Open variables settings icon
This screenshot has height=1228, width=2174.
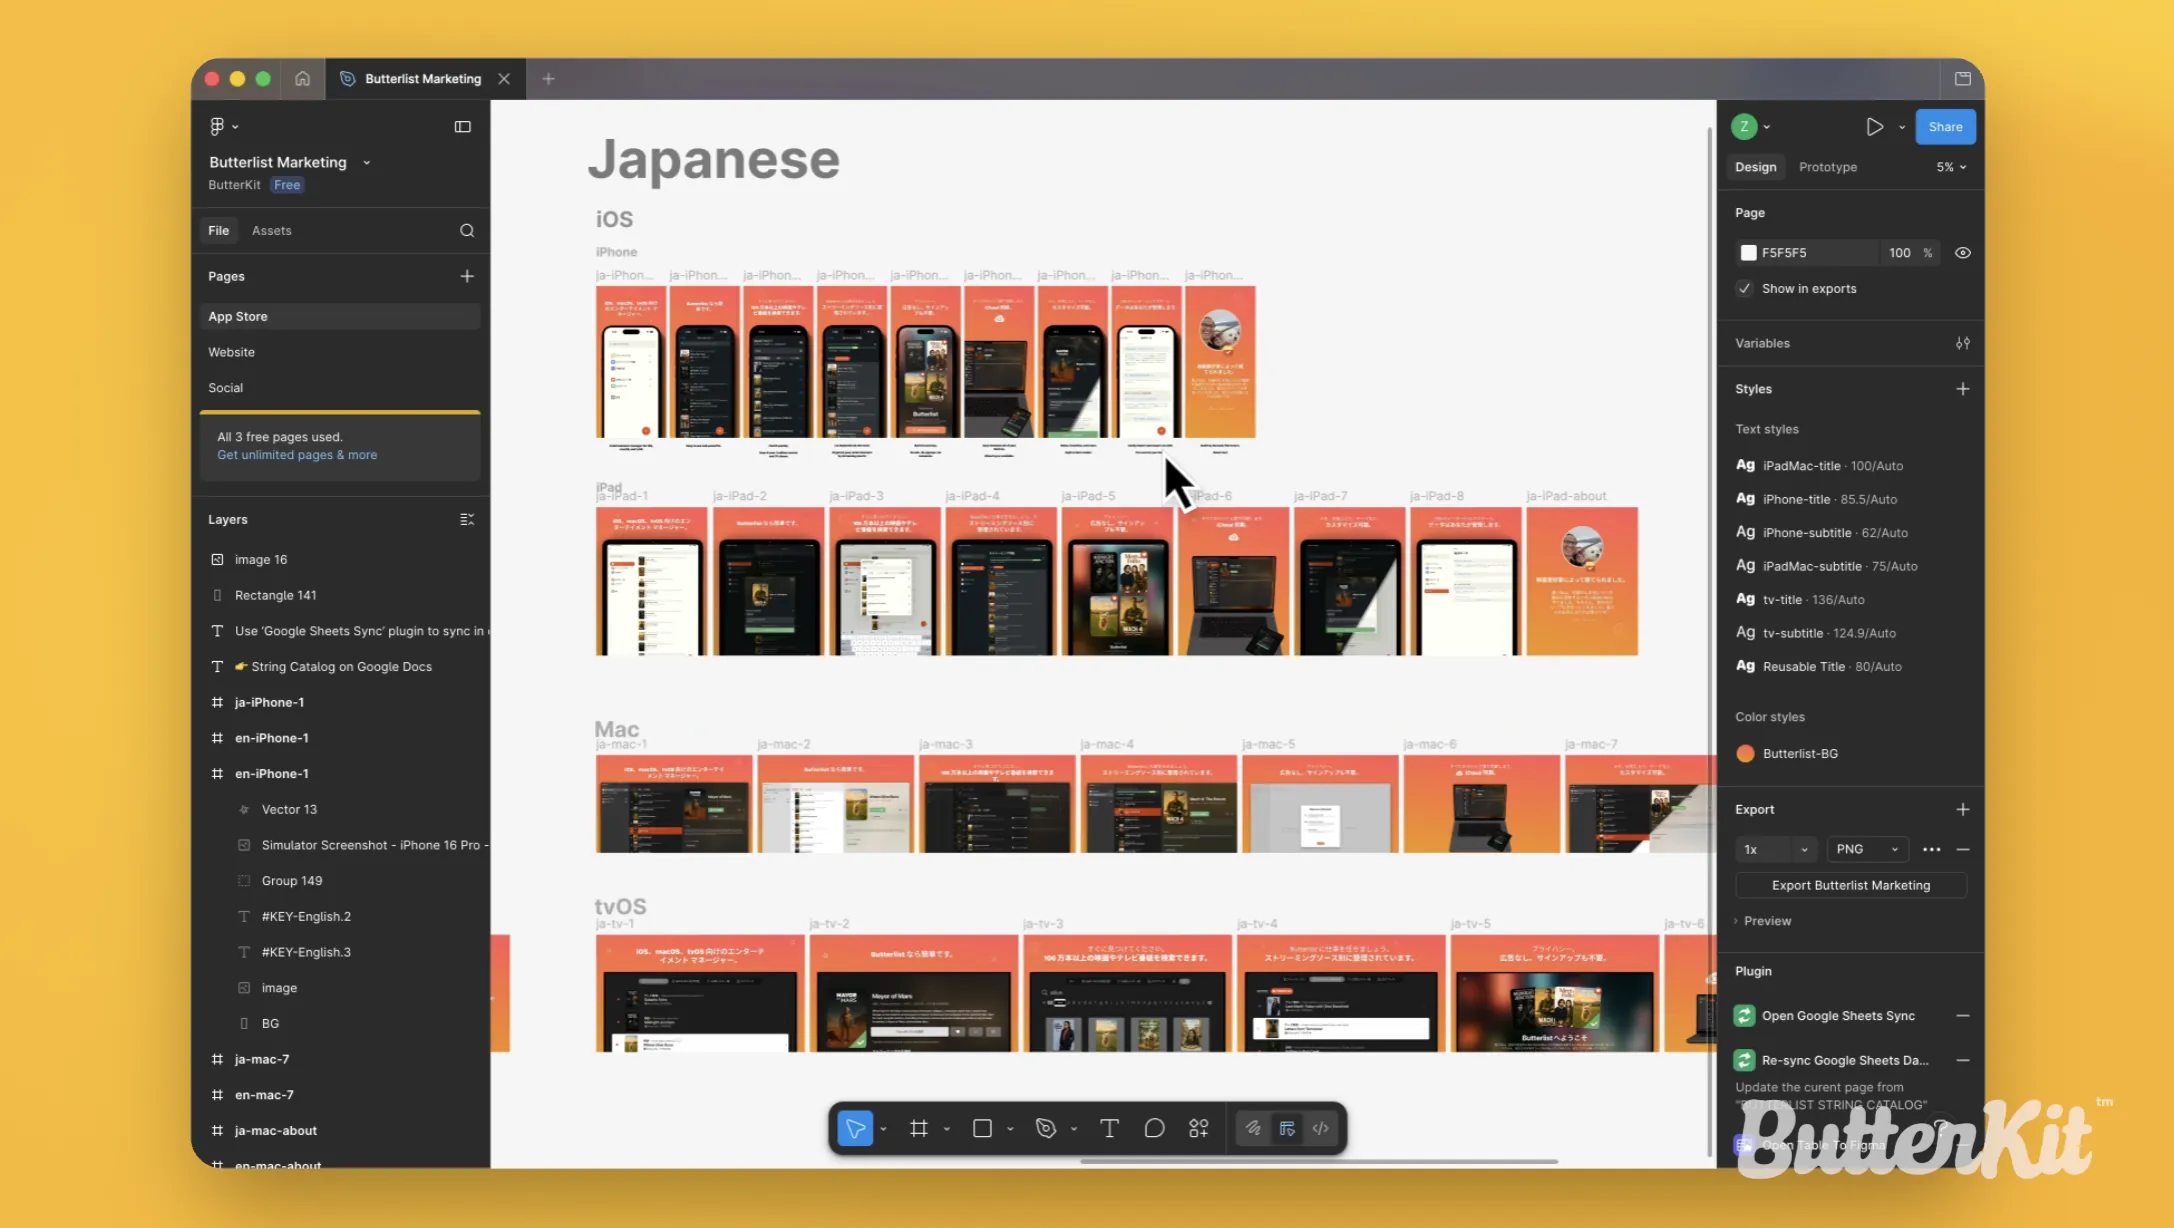[1963, 343]
